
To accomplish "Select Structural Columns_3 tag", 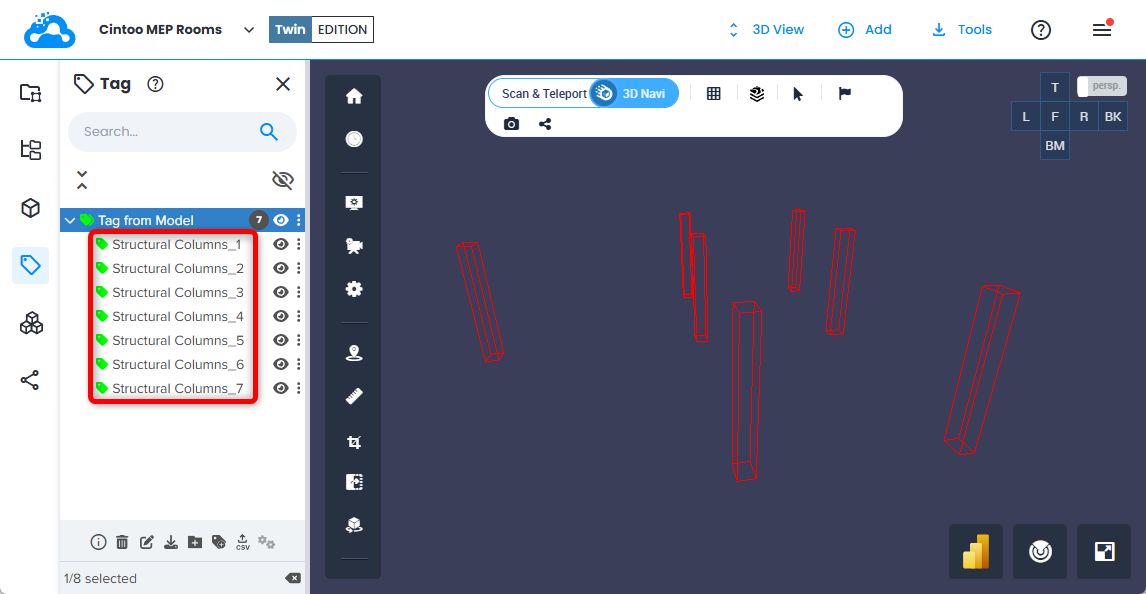I will (x=178, y=292).
